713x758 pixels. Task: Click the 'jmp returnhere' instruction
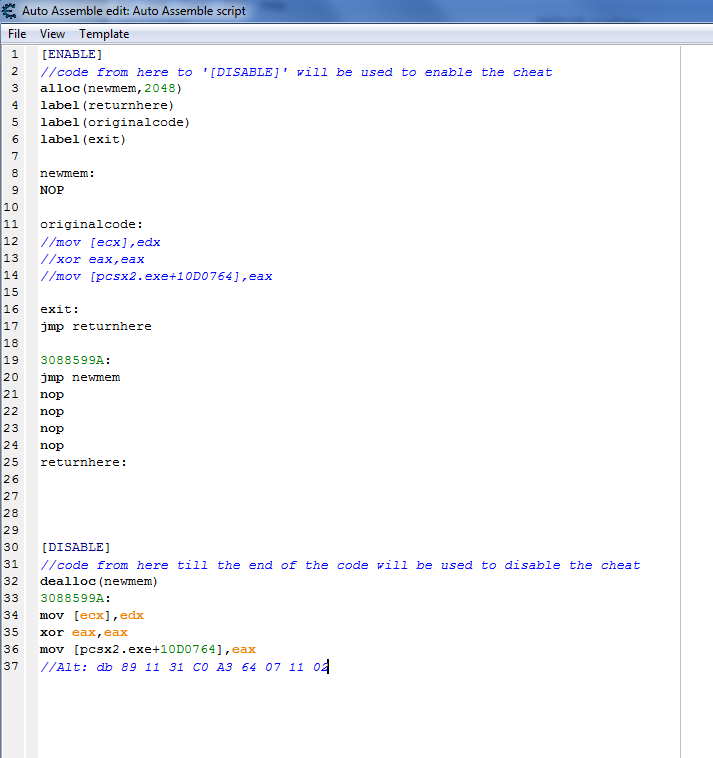95,326
